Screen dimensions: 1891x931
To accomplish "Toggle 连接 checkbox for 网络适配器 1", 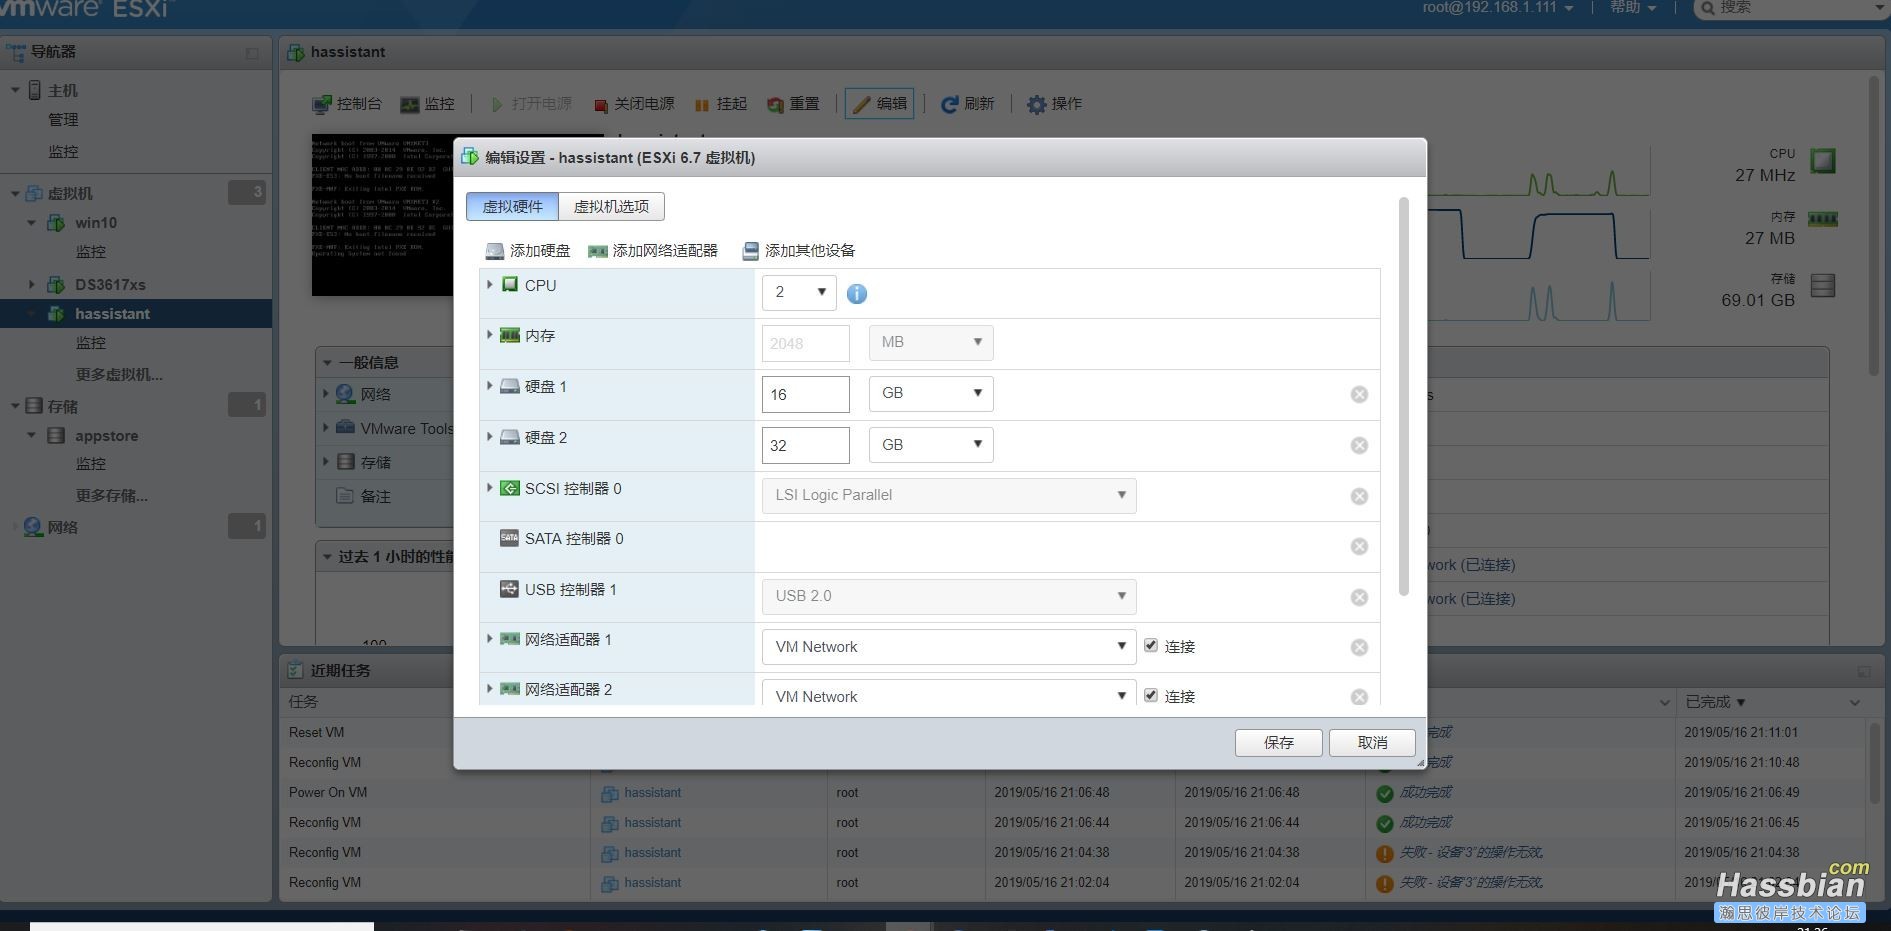I will [x=1151, y=646].
